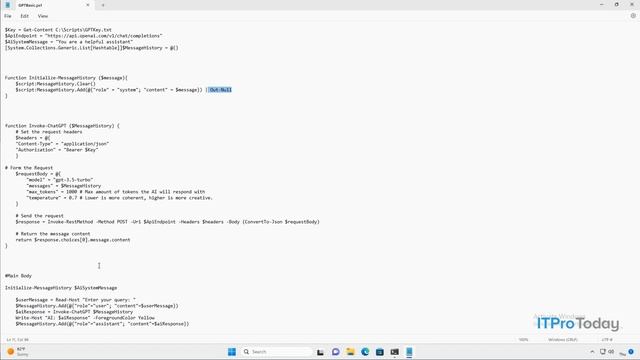Open the Edit menu

24,16
